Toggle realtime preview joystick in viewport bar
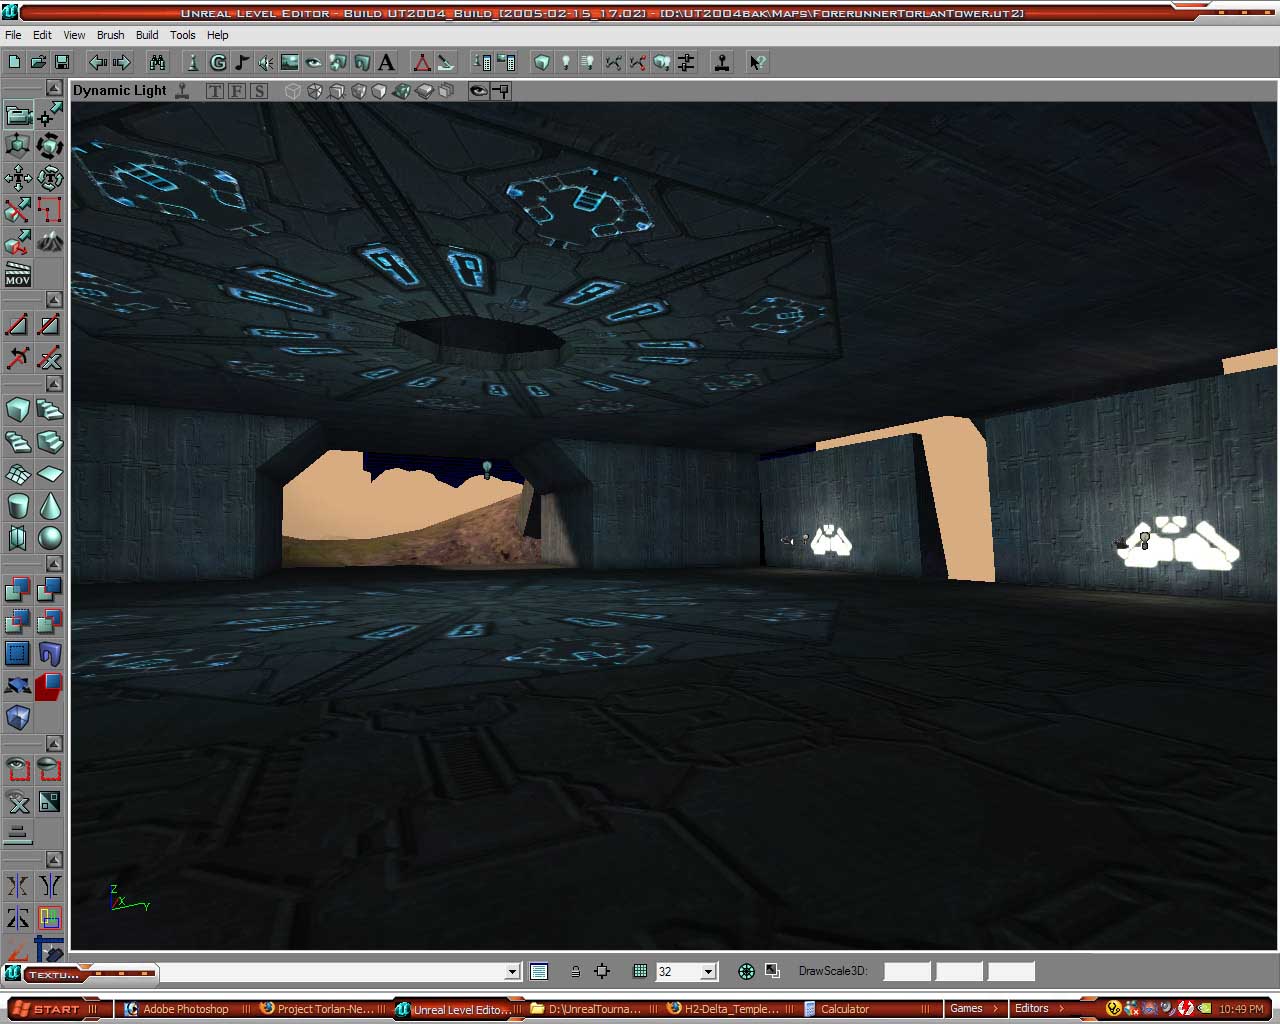The image size is (1280, 1024). pyautogui.click(x=182, y=91)
